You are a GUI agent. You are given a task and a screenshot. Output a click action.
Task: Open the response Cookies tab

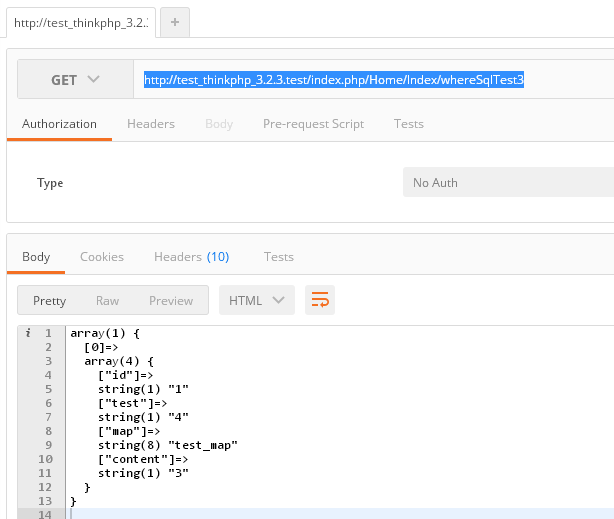pyautogui.click(x=102, y=257)
